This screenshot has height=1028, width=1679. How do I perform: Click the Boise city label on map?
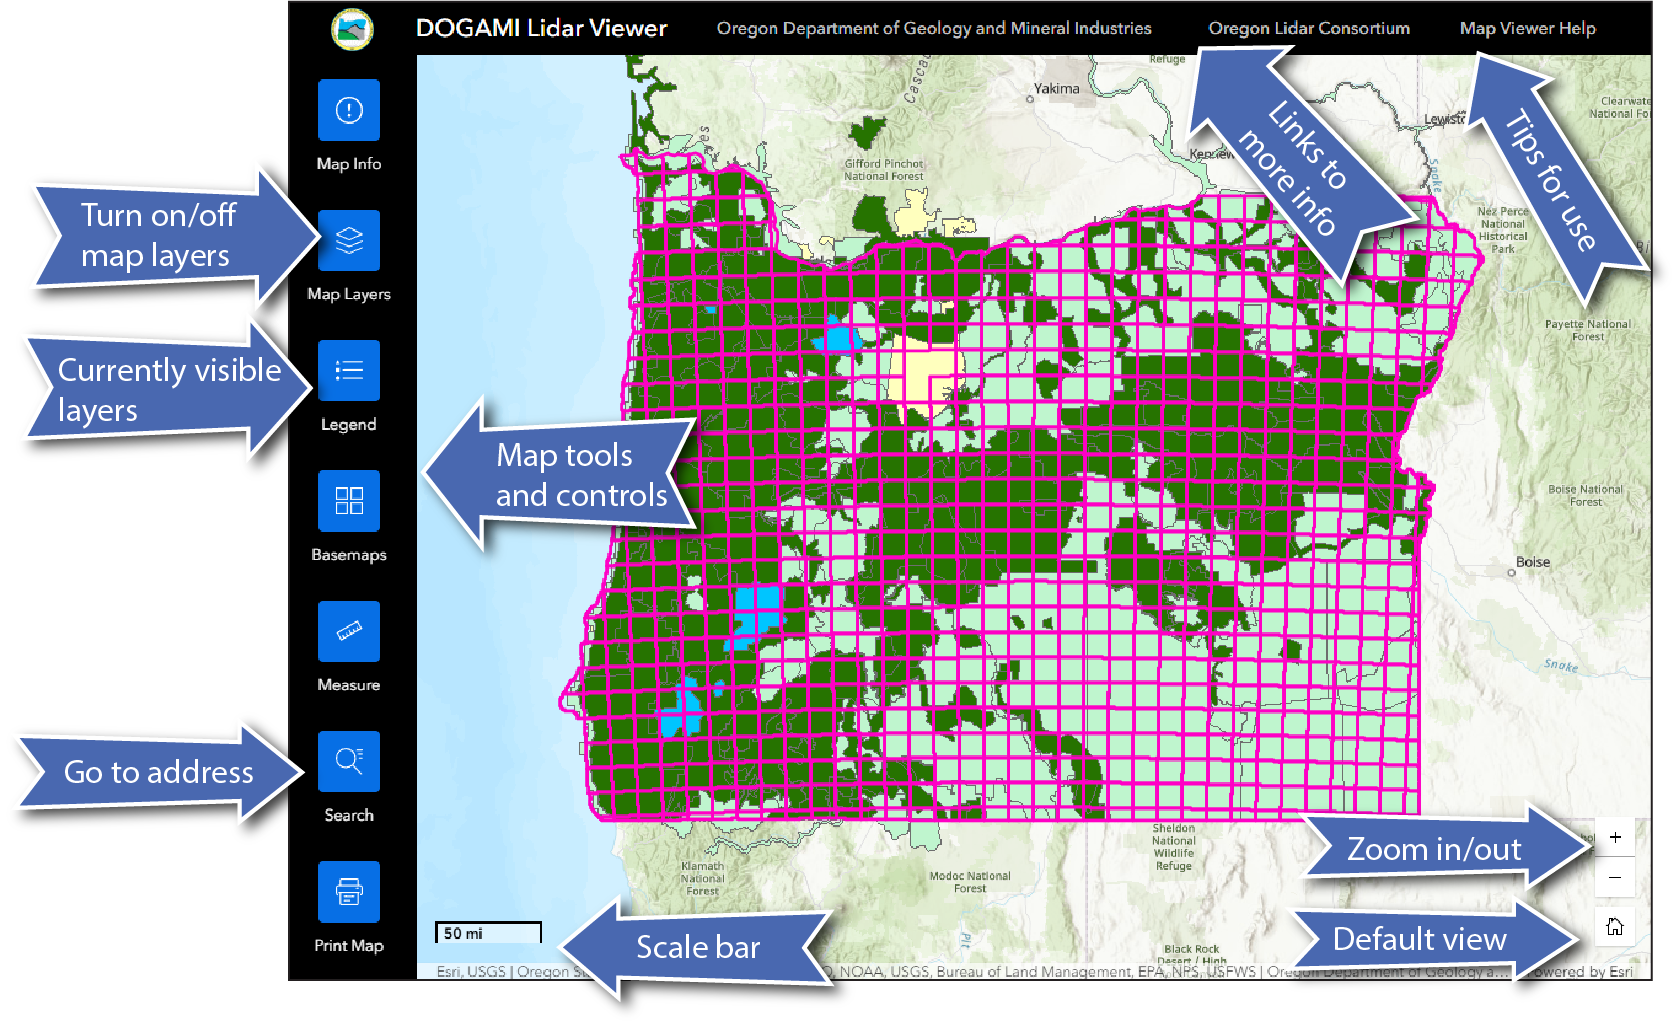1533,562
